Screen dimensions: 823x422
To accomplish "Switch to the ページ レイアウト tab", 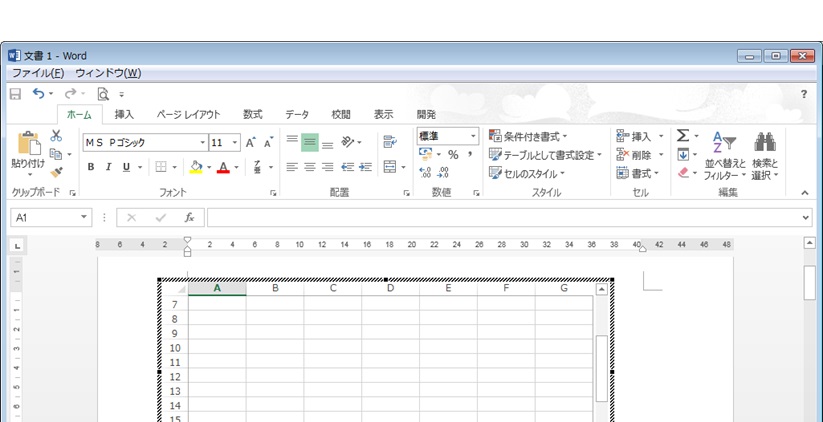I will click(x=188, y=114).
